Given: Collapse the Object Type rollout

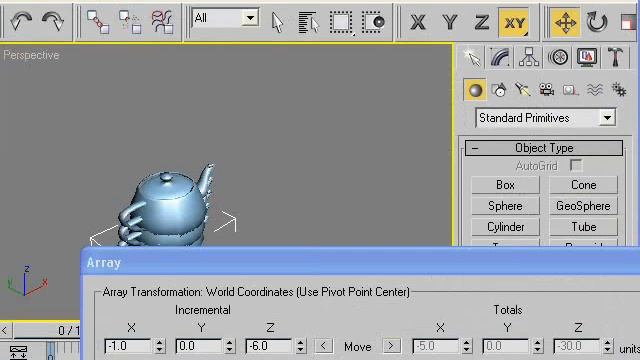Looking at the screenshot, I should click(x=544, y=148).
